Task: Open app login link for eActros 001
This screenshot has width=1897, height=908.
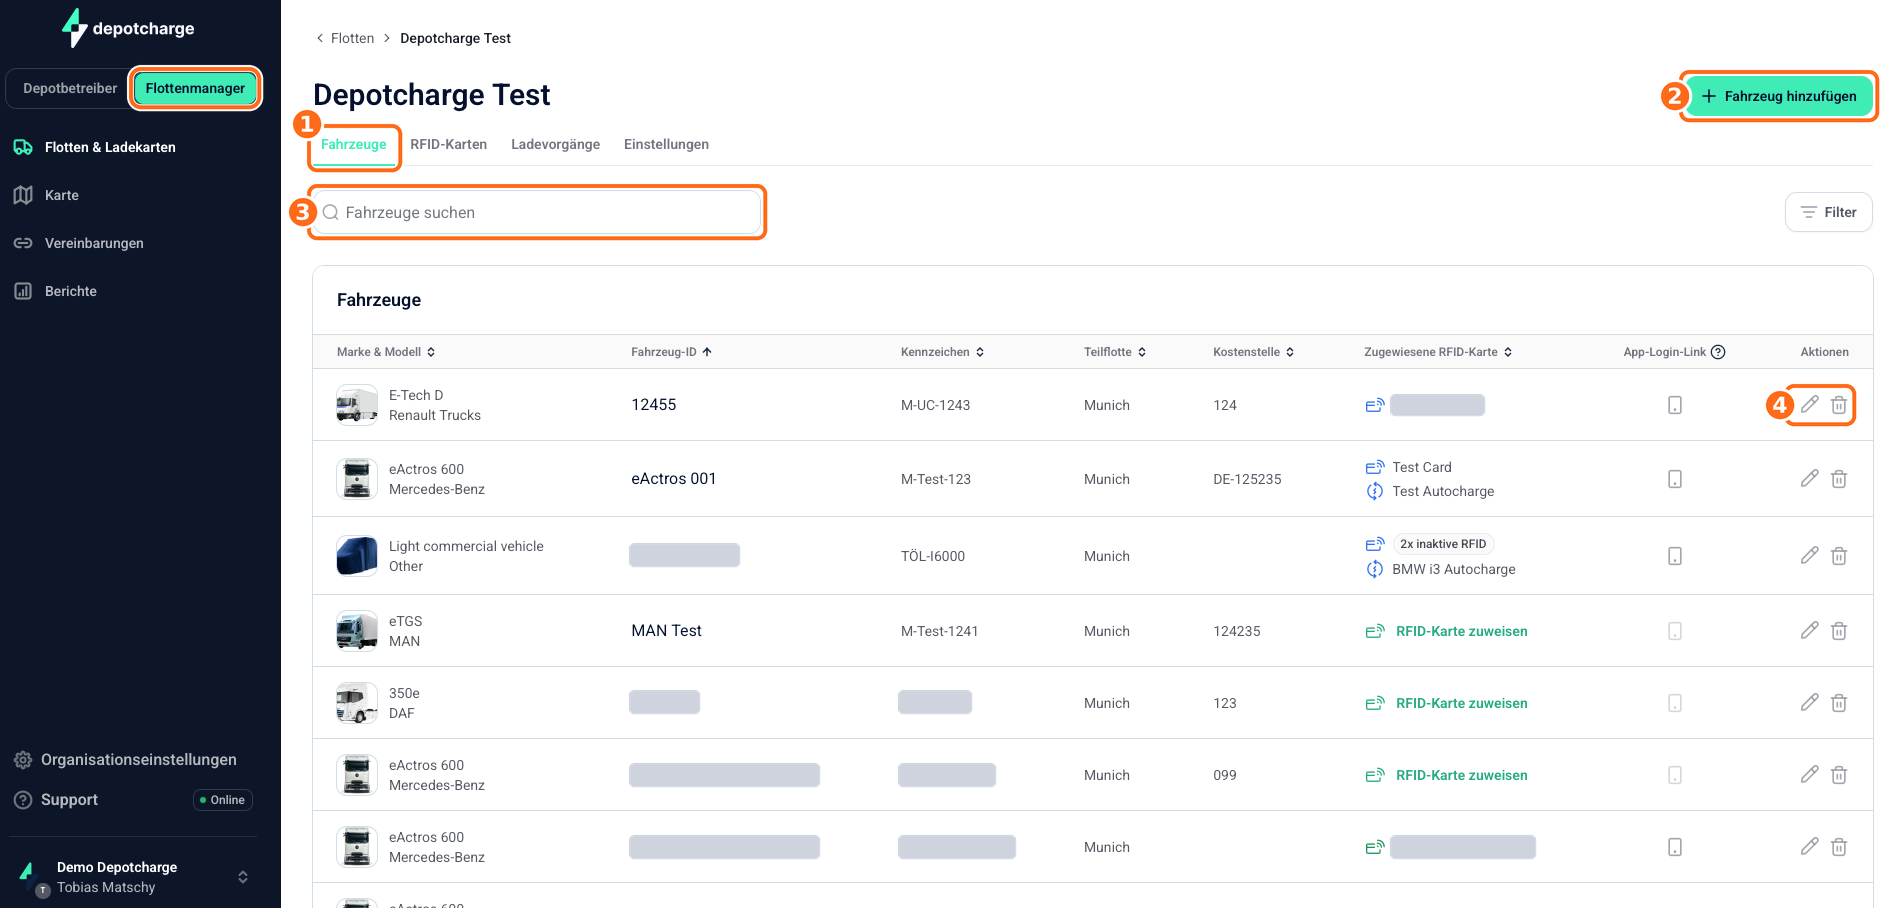Action: 1674,479
